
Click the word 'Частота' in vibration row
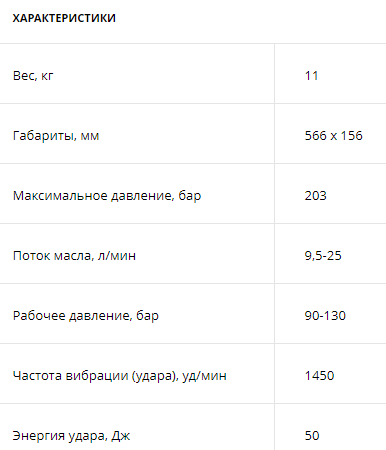pyautogui.click(x=37, y=376)
